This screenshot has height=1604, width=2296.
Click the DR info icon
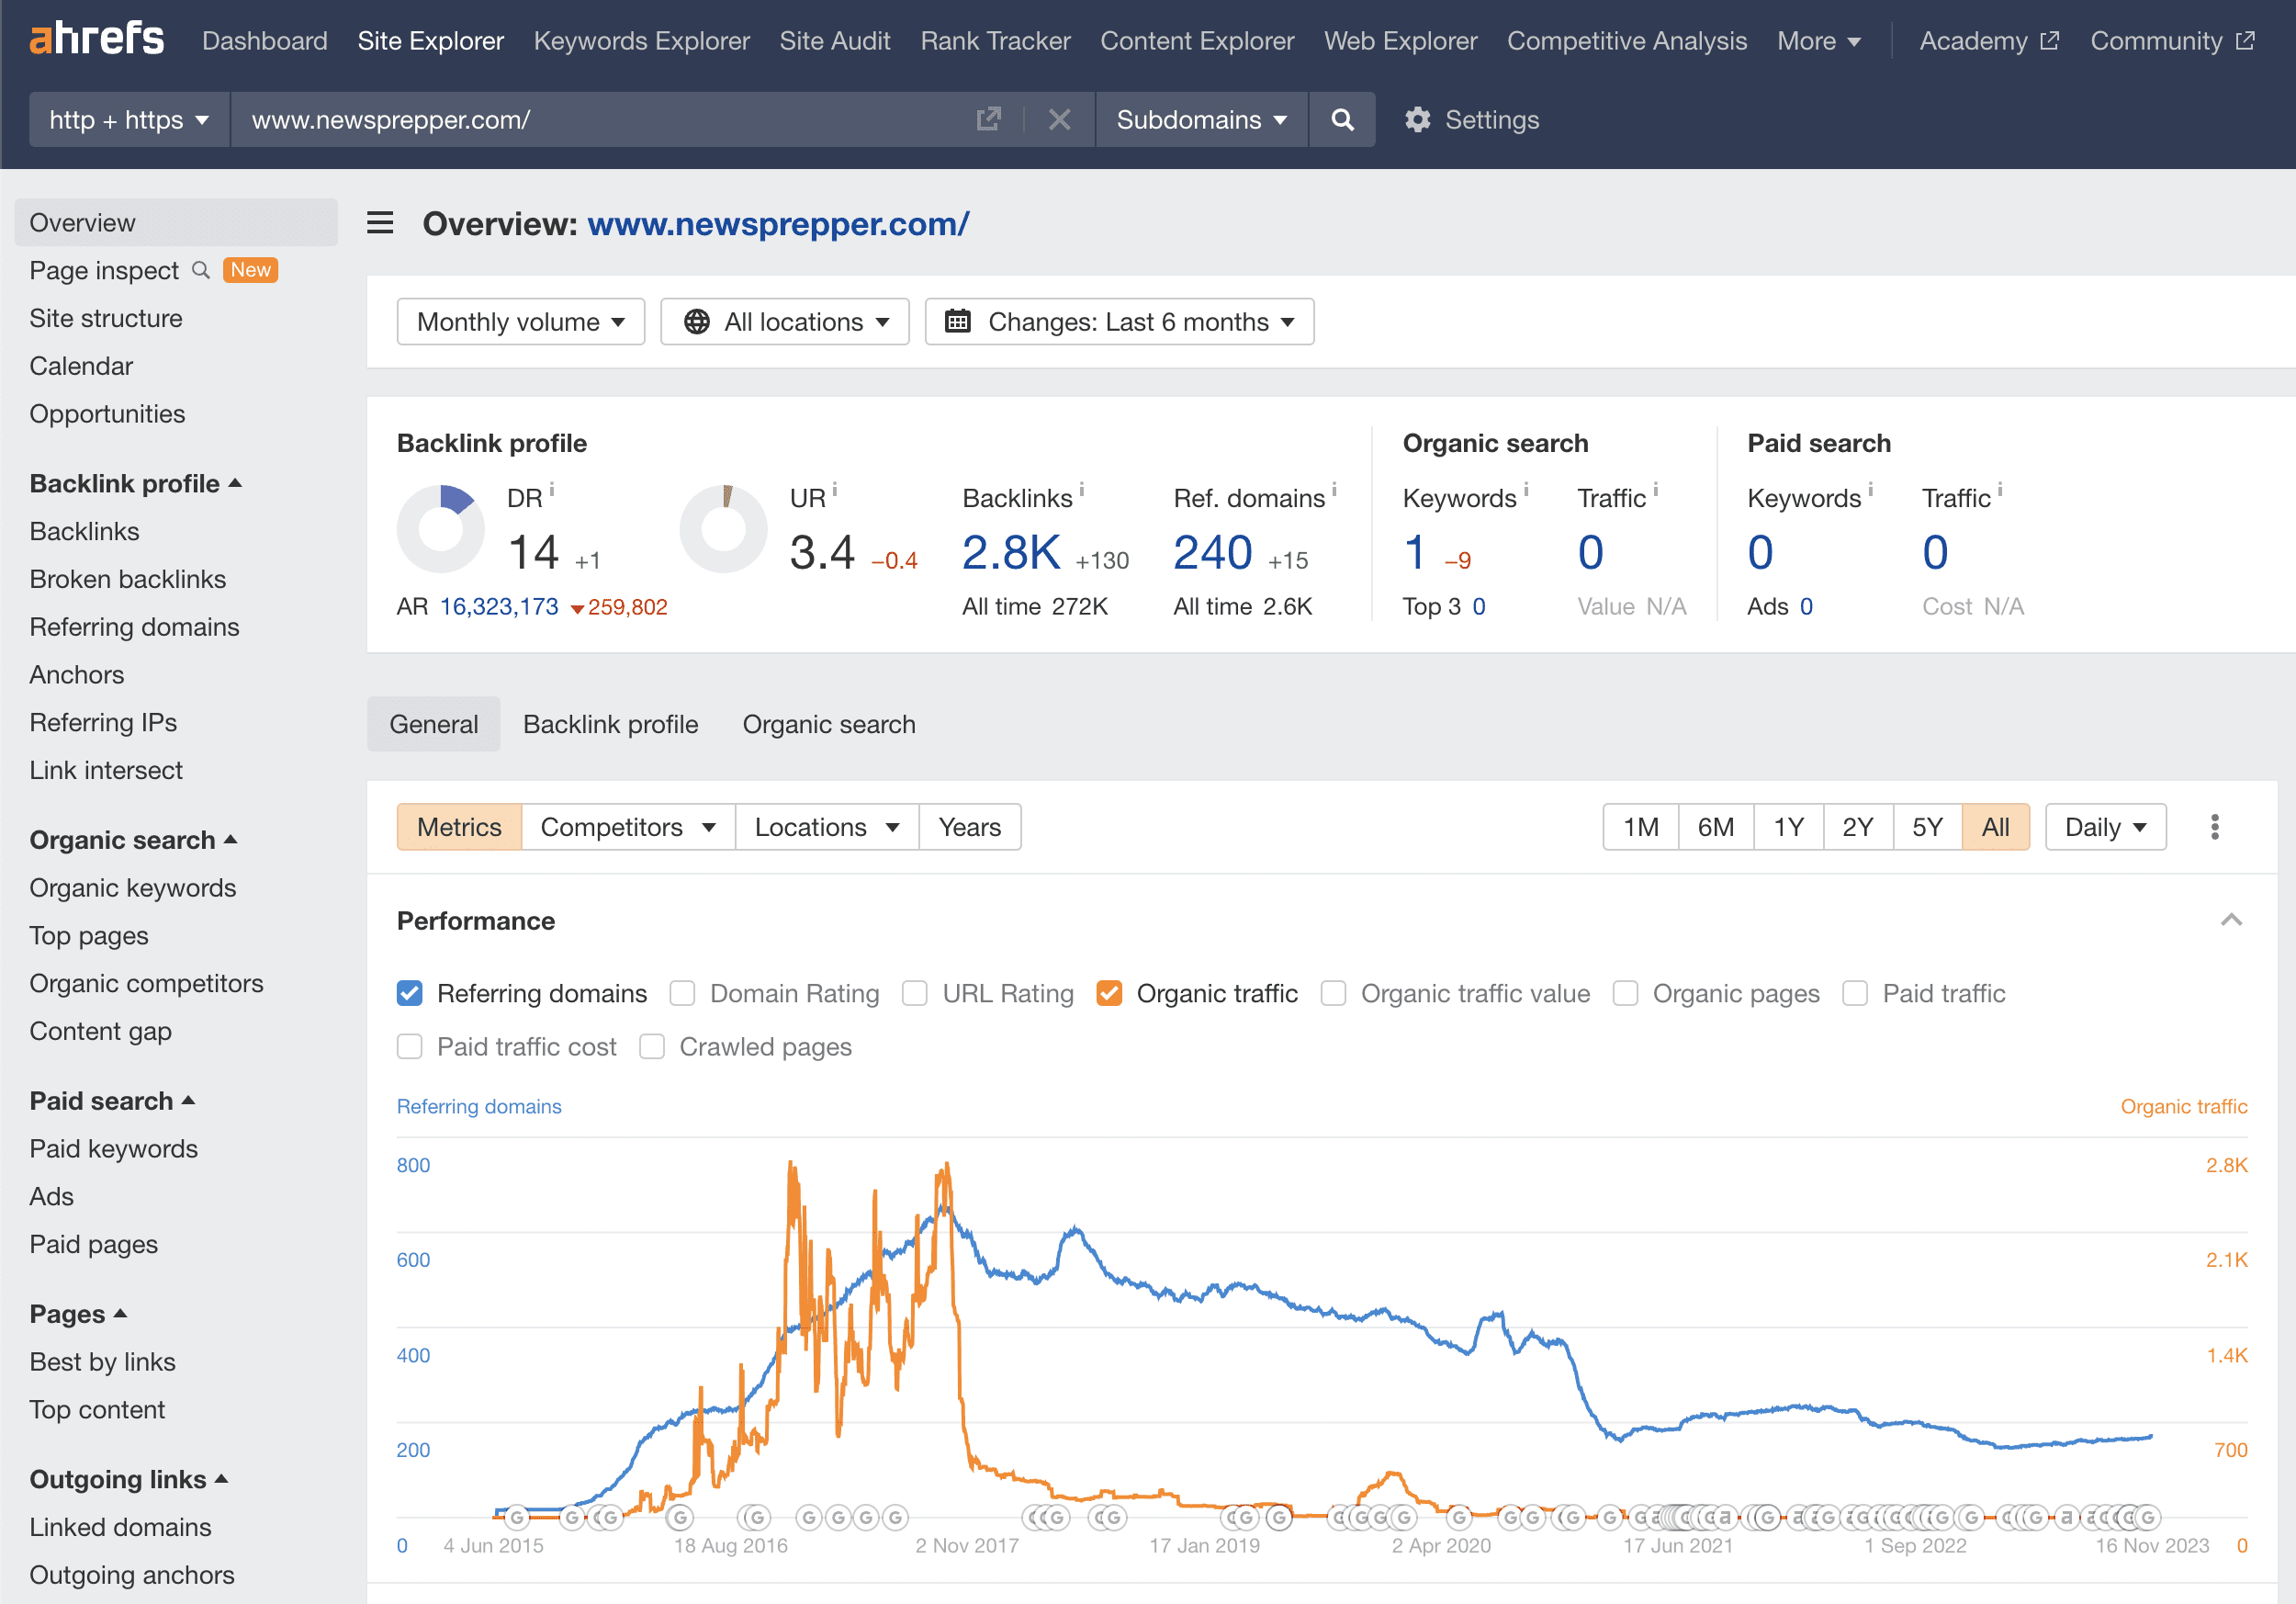pyautogui.click(x=552, y=489)
